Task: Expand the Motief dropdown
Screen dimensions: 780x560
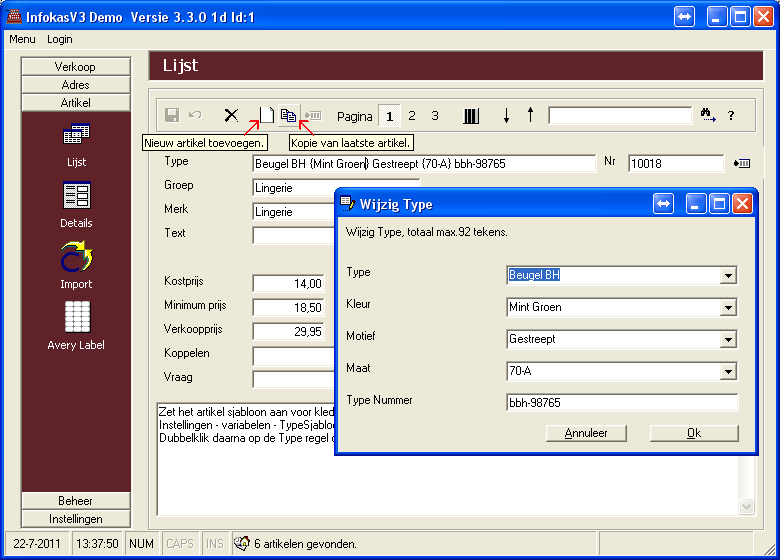Action: tap(729, 340)
